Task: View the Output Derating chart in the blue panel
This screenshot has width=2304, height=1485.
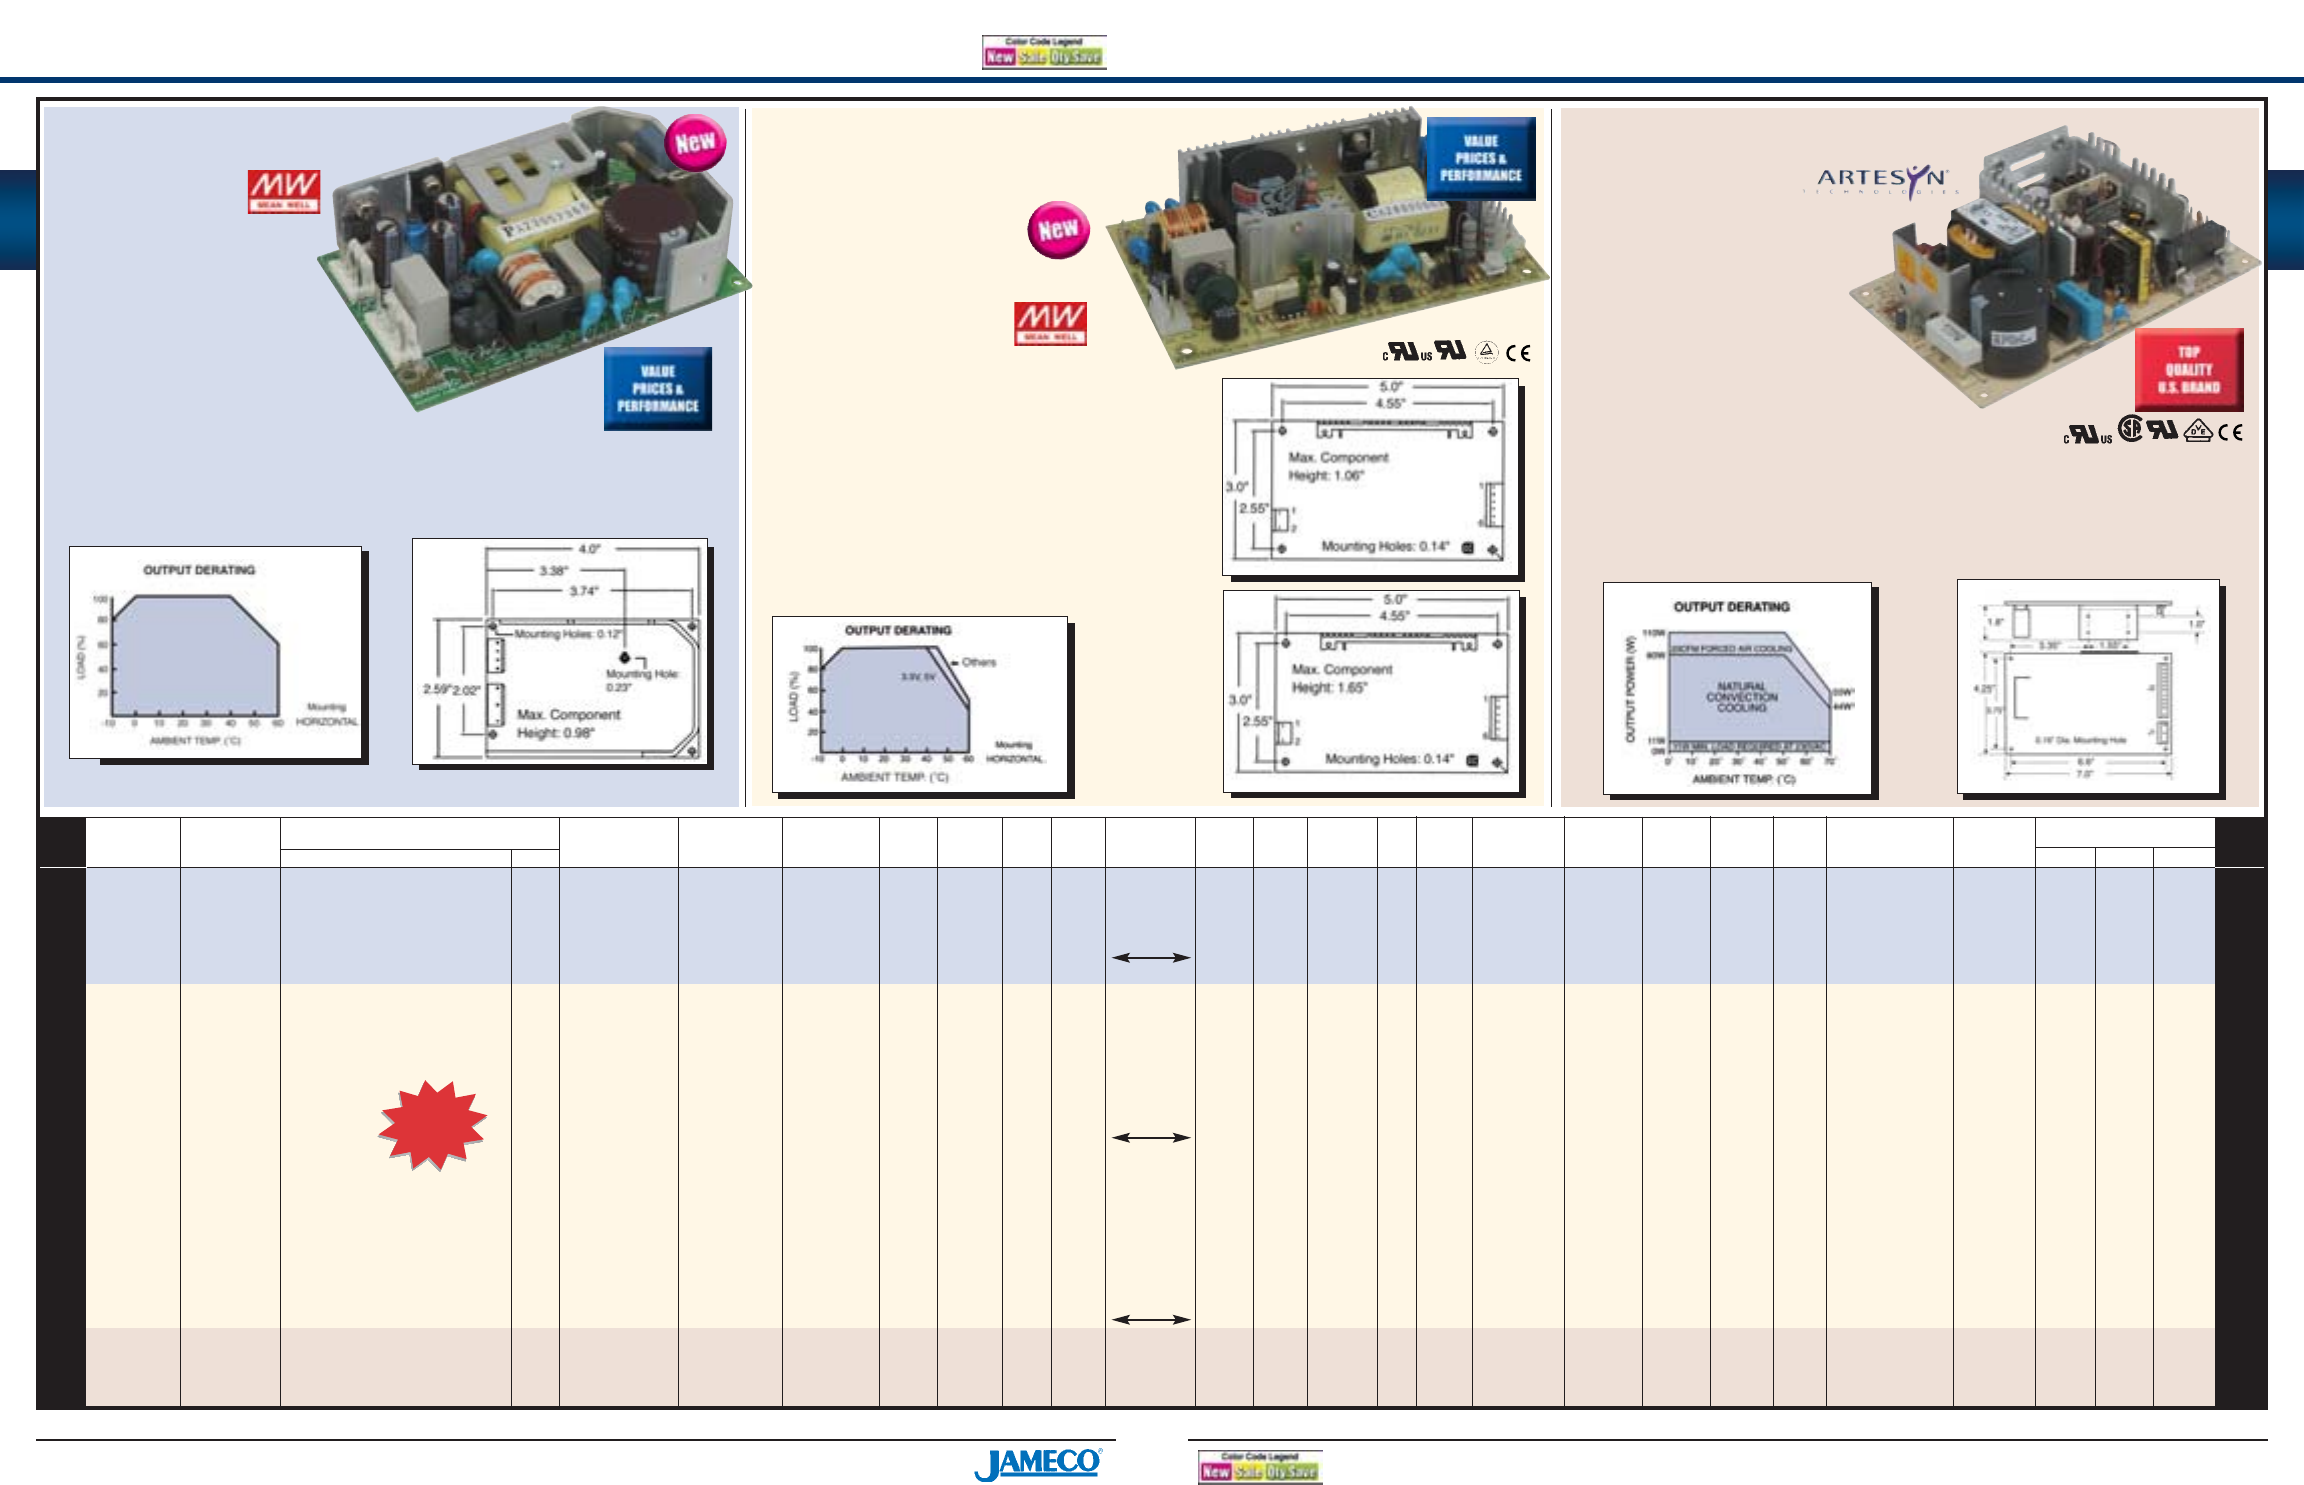Action: (216, 652)
